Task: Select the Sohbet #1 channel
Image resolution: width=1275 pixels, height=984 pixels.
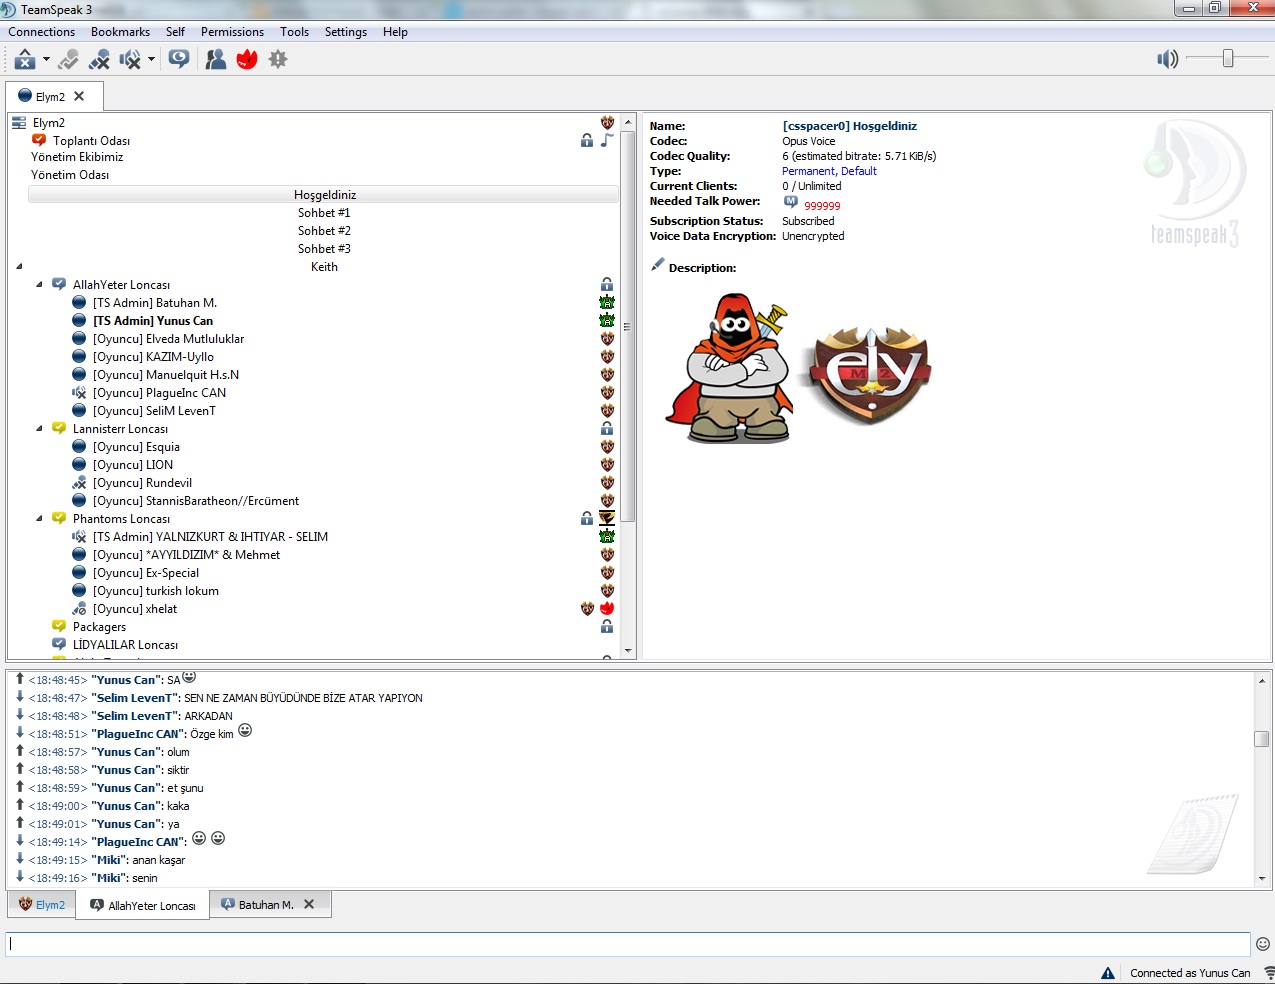Action: point(324,213)
